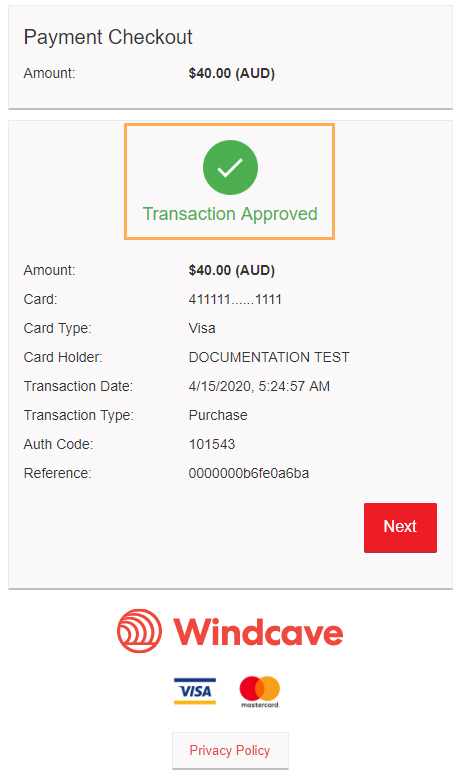462x776 pixels.
Task: Click the details amount $40.00 (AUD)
Action: click(x=231, y=270)
